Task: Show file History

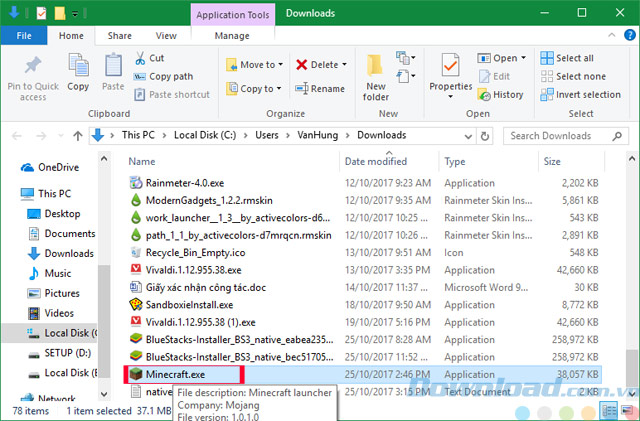Action: (500, 95)
